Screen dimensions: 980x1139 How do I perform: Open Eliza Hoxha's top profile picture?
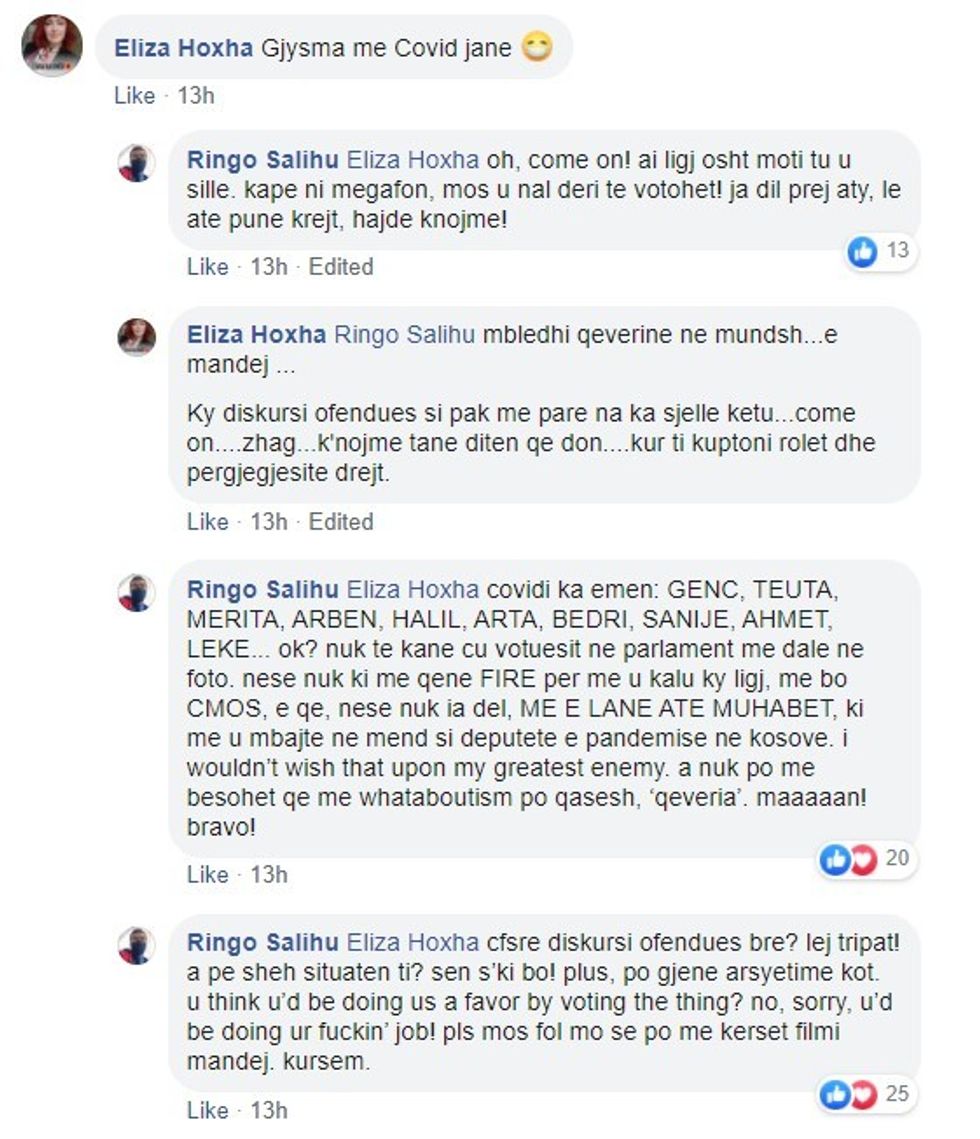point(52,45)
